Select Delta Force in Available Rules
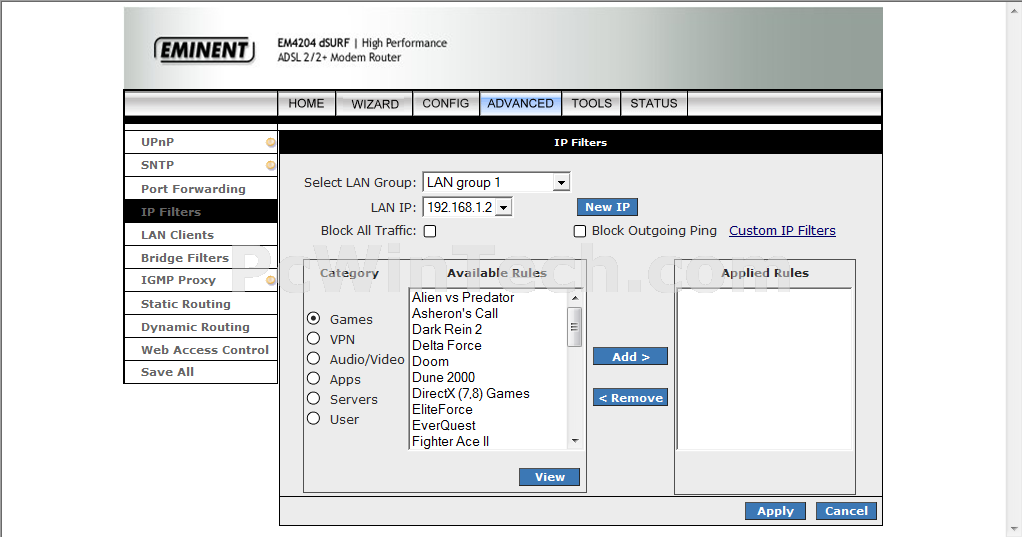This screenshot has height=537, width=1022. pos(489,345)
